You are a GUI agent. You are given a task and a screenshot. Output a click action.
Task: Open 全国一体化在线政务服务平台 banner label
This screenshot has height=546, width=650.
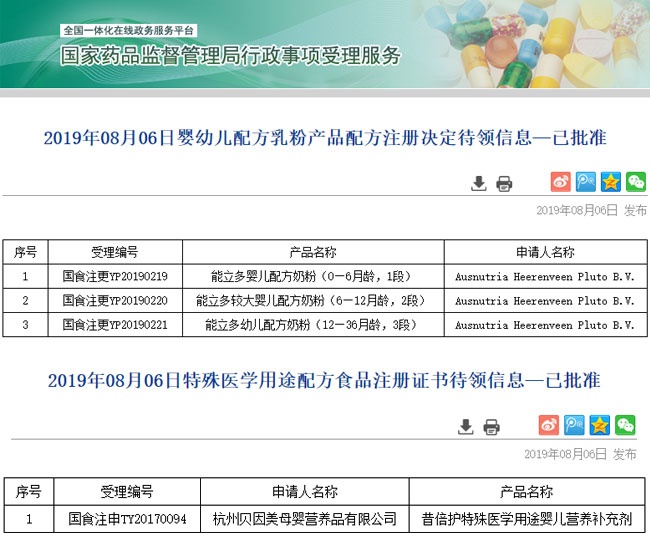(129, 30)
